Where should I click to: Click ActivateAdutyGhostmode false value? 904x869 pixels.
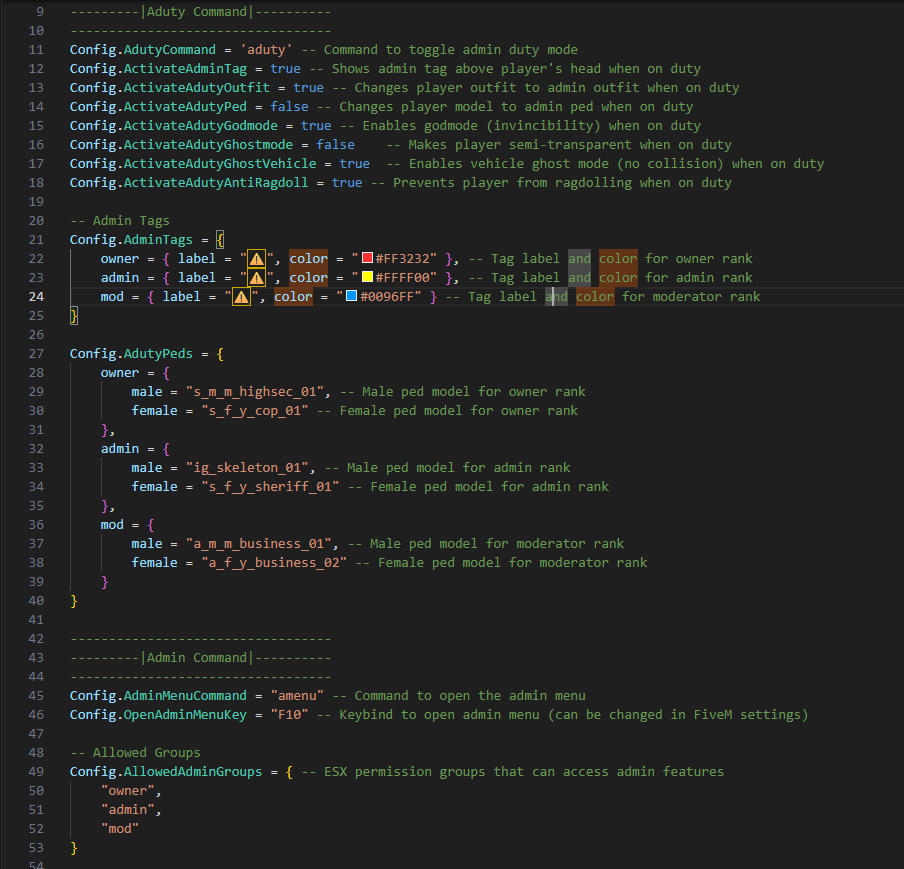(336, 145)
